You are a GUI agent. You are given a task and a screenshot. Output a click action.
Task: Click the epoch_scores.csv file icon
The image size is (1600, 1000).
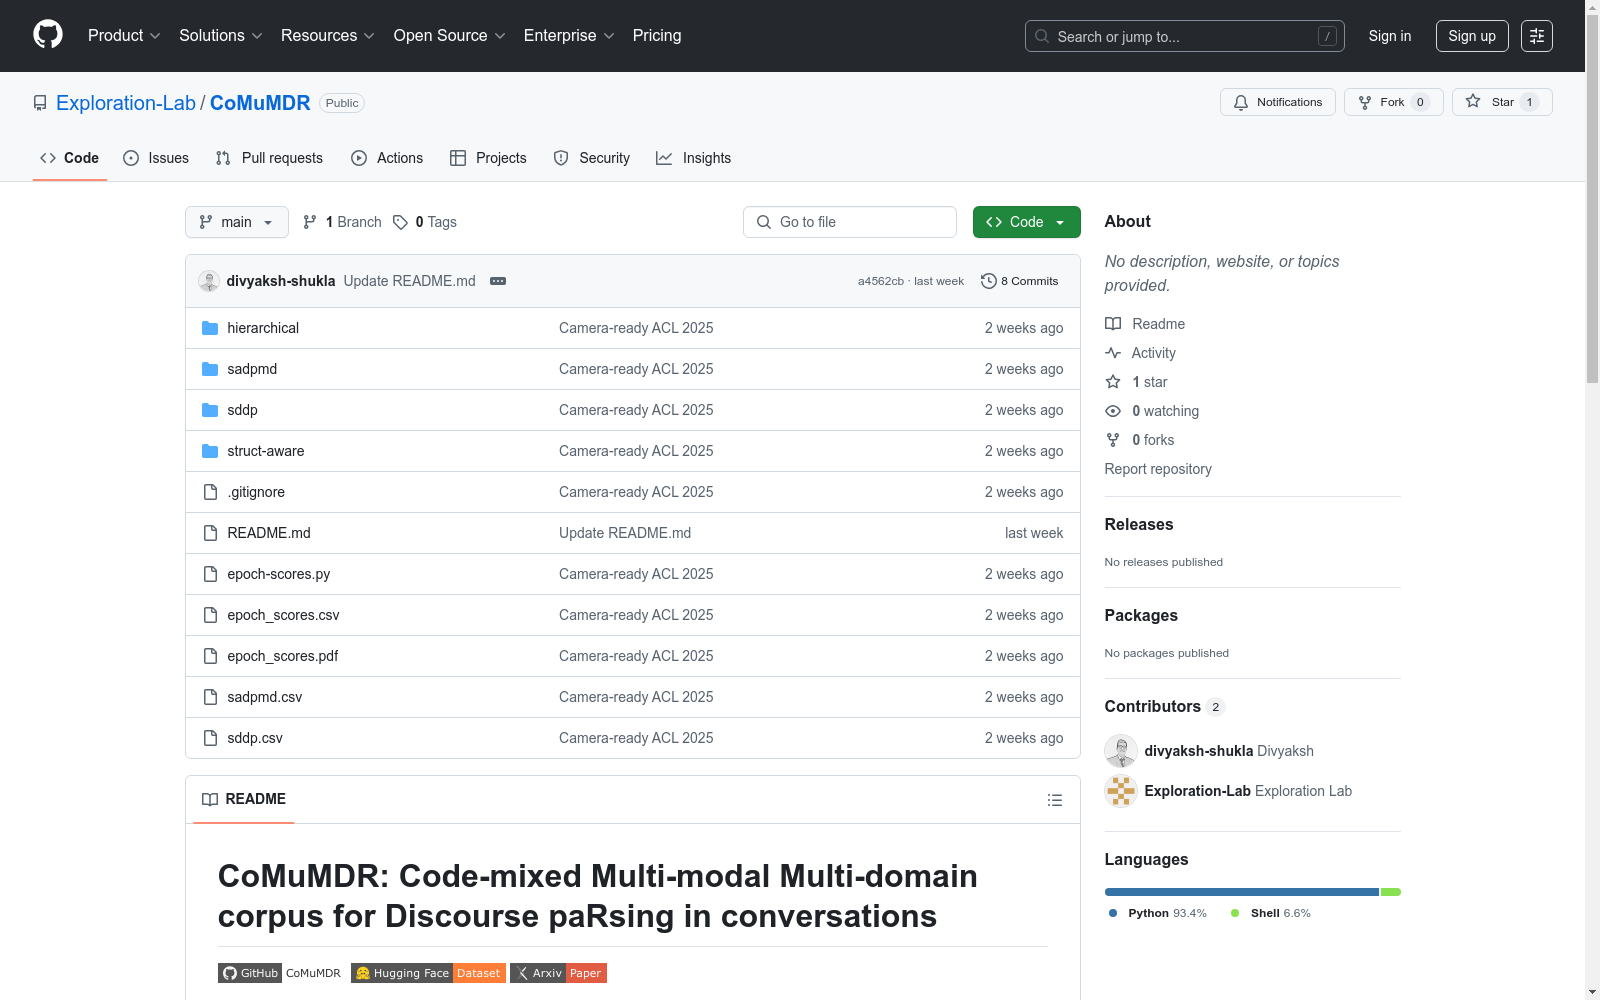pyautogui.click(x=210, y=615)
